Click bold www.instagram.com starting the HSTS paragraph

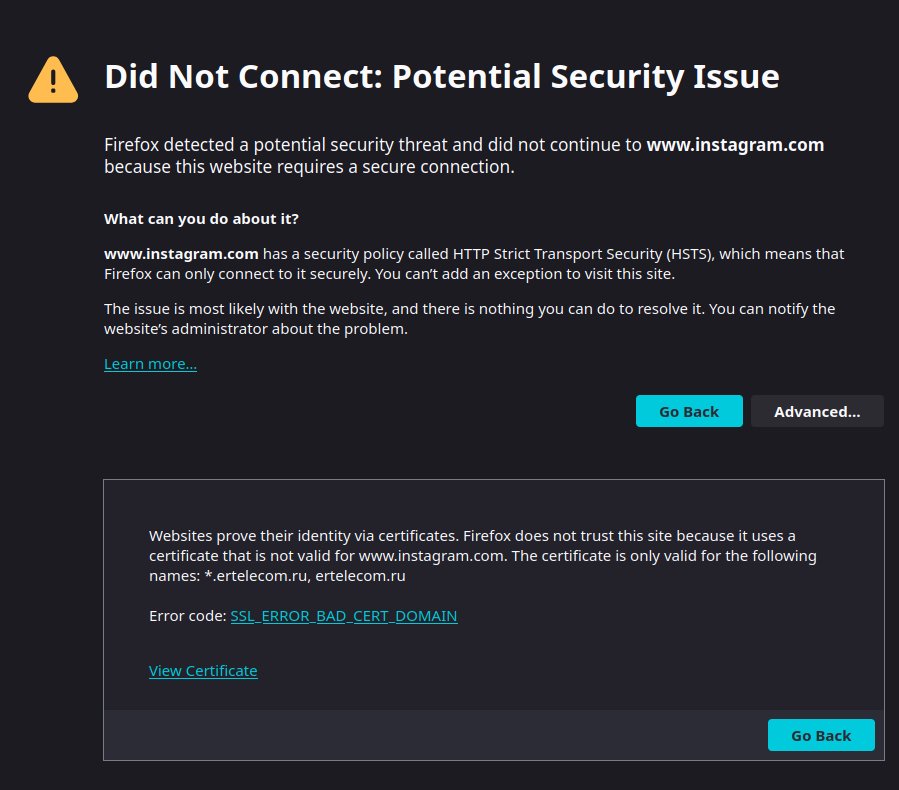coord(181,254)
